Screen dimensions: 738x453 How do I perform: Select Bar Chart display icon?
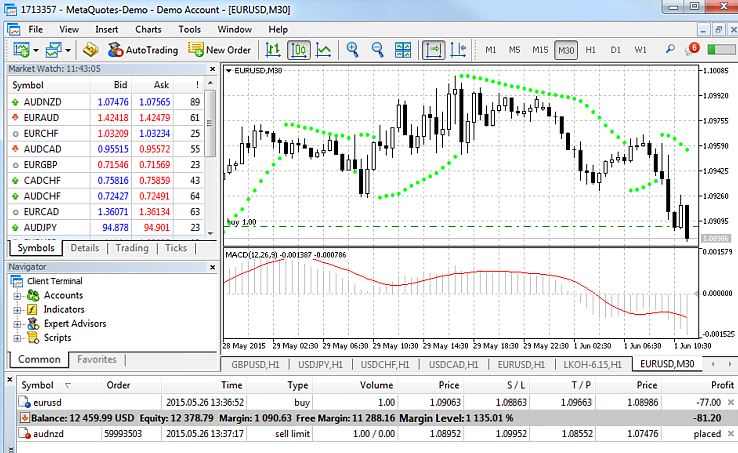(x=273, y=49)
